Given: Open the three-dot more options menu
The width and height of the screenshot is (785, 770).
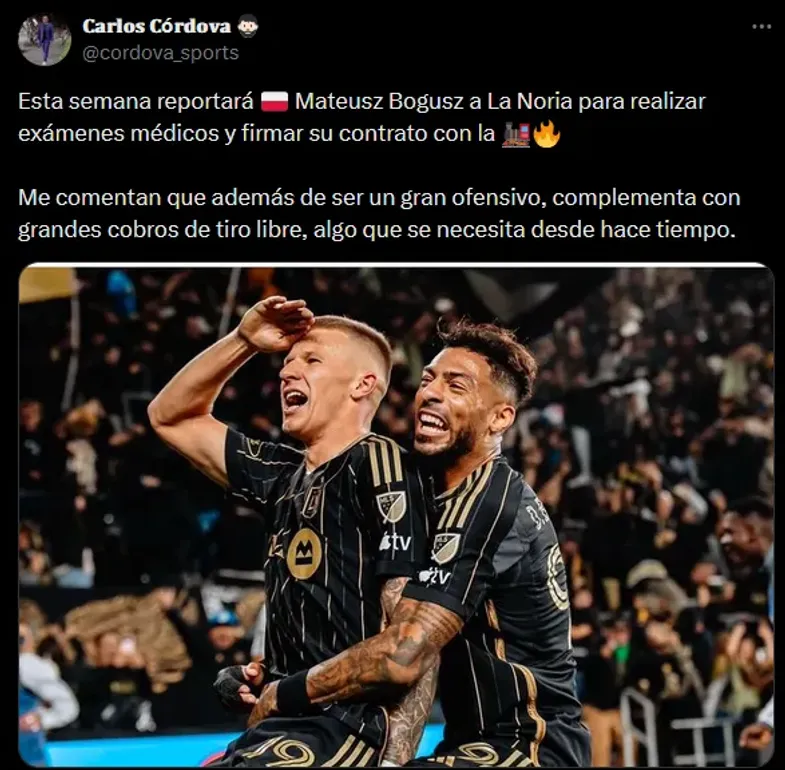Looking at the screenshot, I should (761, 27).
